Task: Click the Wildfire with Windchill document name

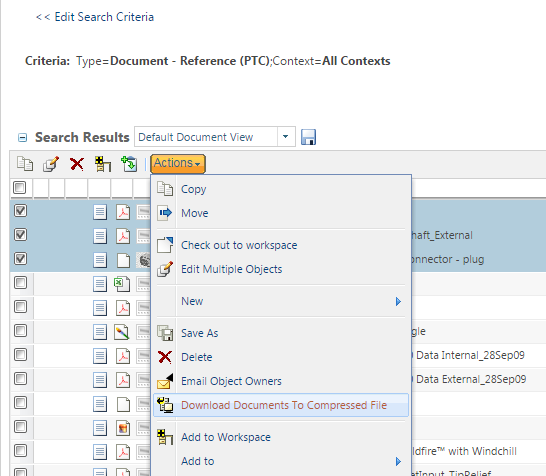Action: (465, 451)
